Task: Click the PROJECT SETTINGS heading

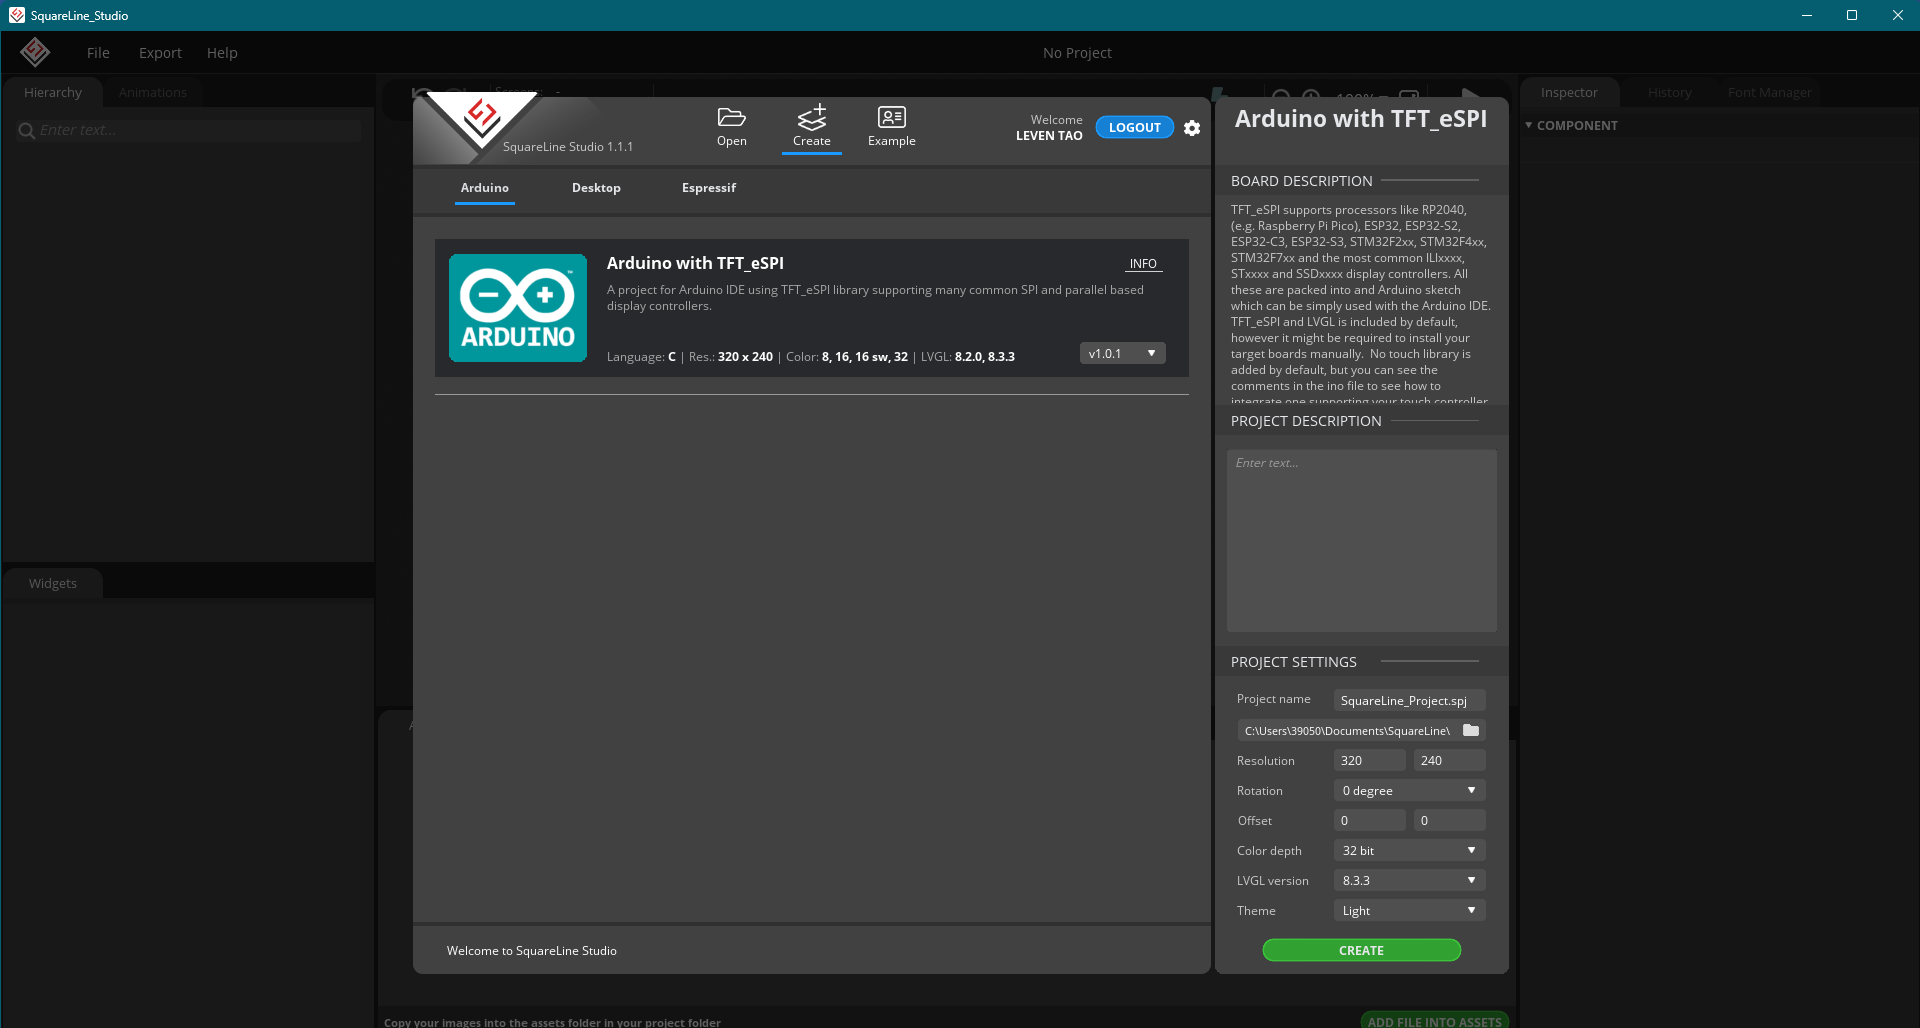Action: [x=1294, y=662]
